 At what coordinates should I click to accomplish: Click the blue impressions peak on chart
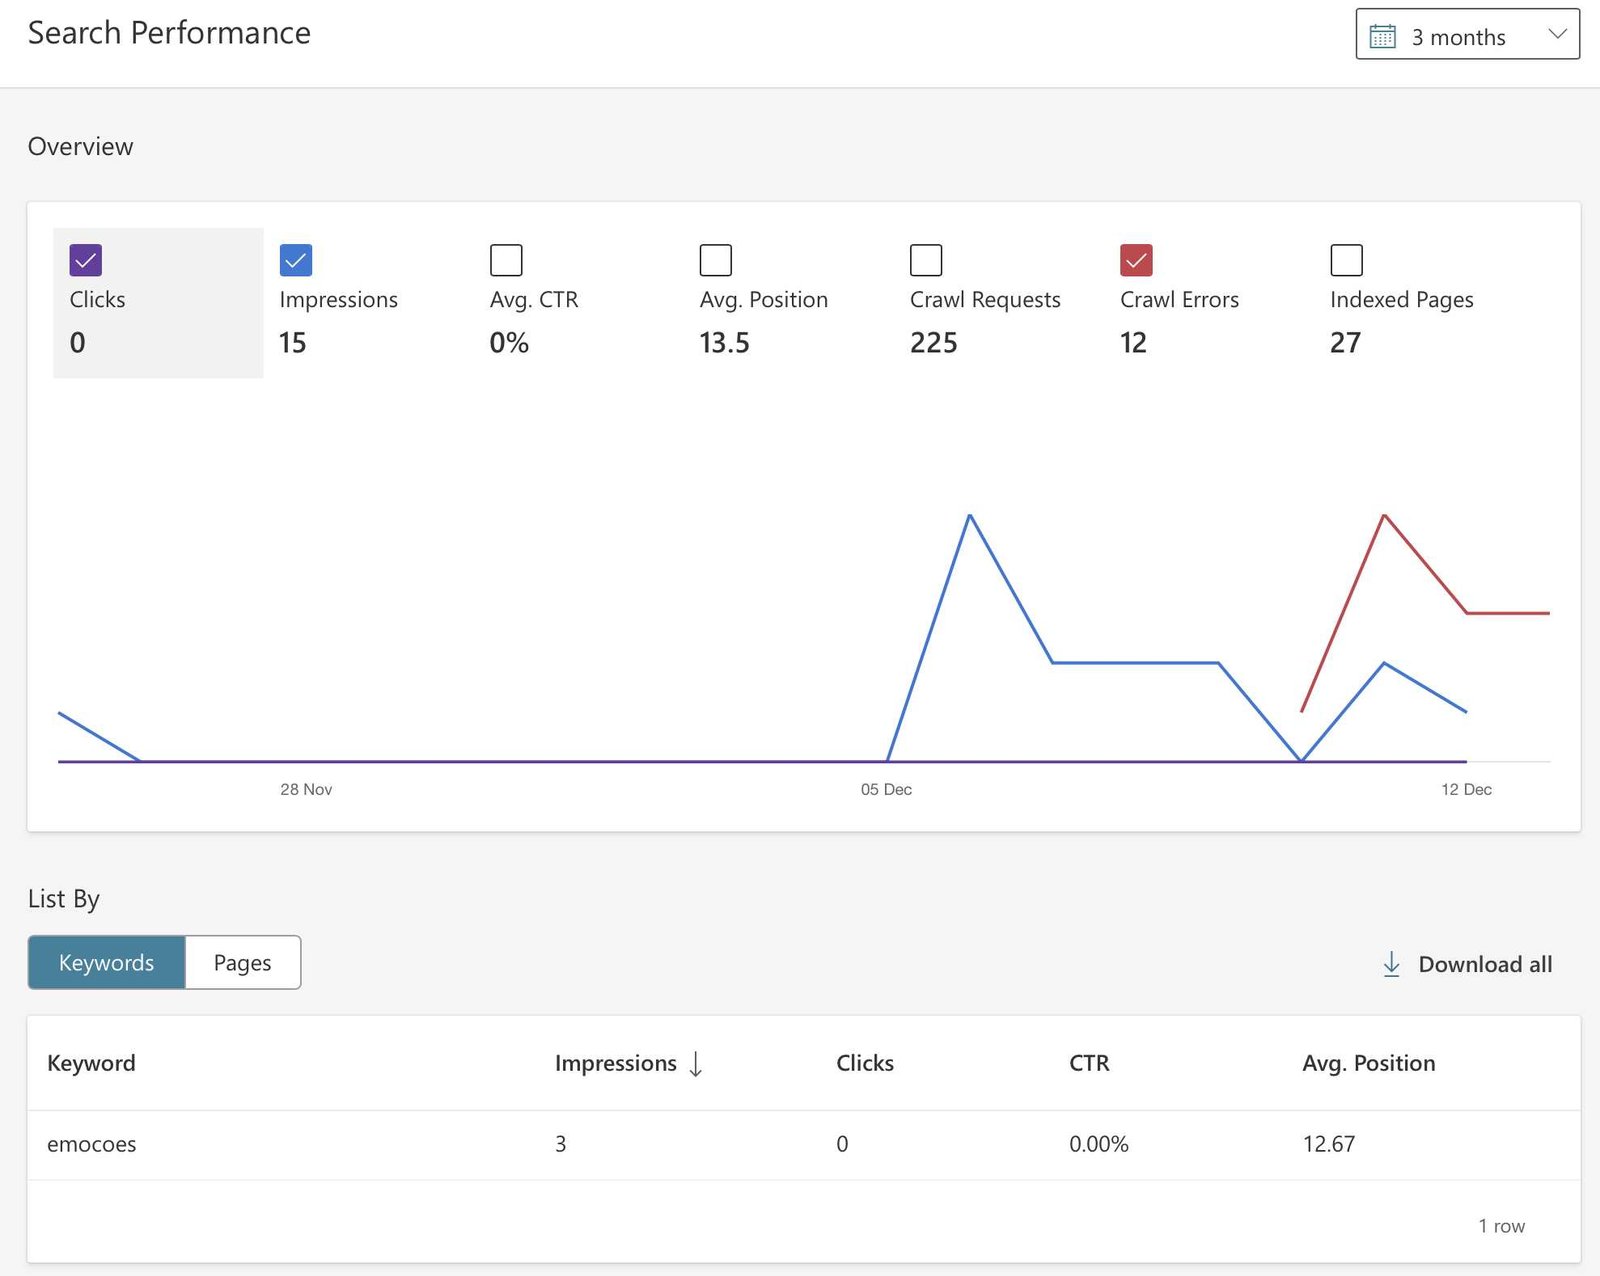(x=970, y=516)
